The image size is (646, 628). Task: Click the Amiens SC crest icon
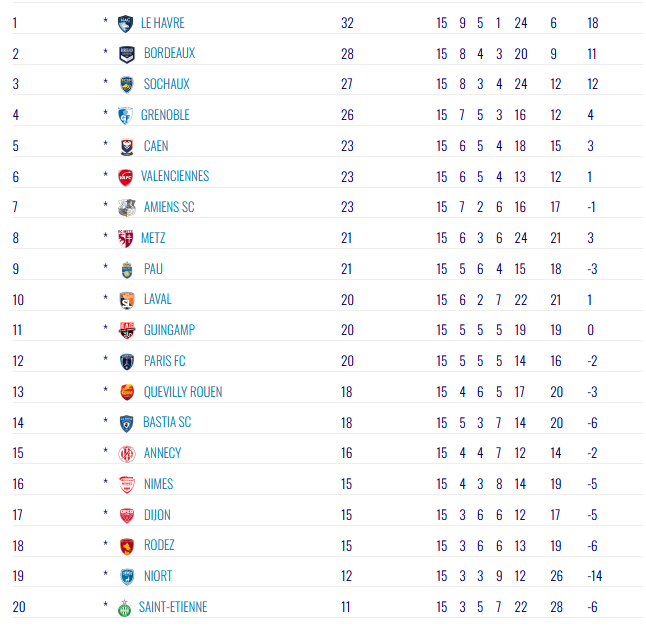[x=126, y=207]
